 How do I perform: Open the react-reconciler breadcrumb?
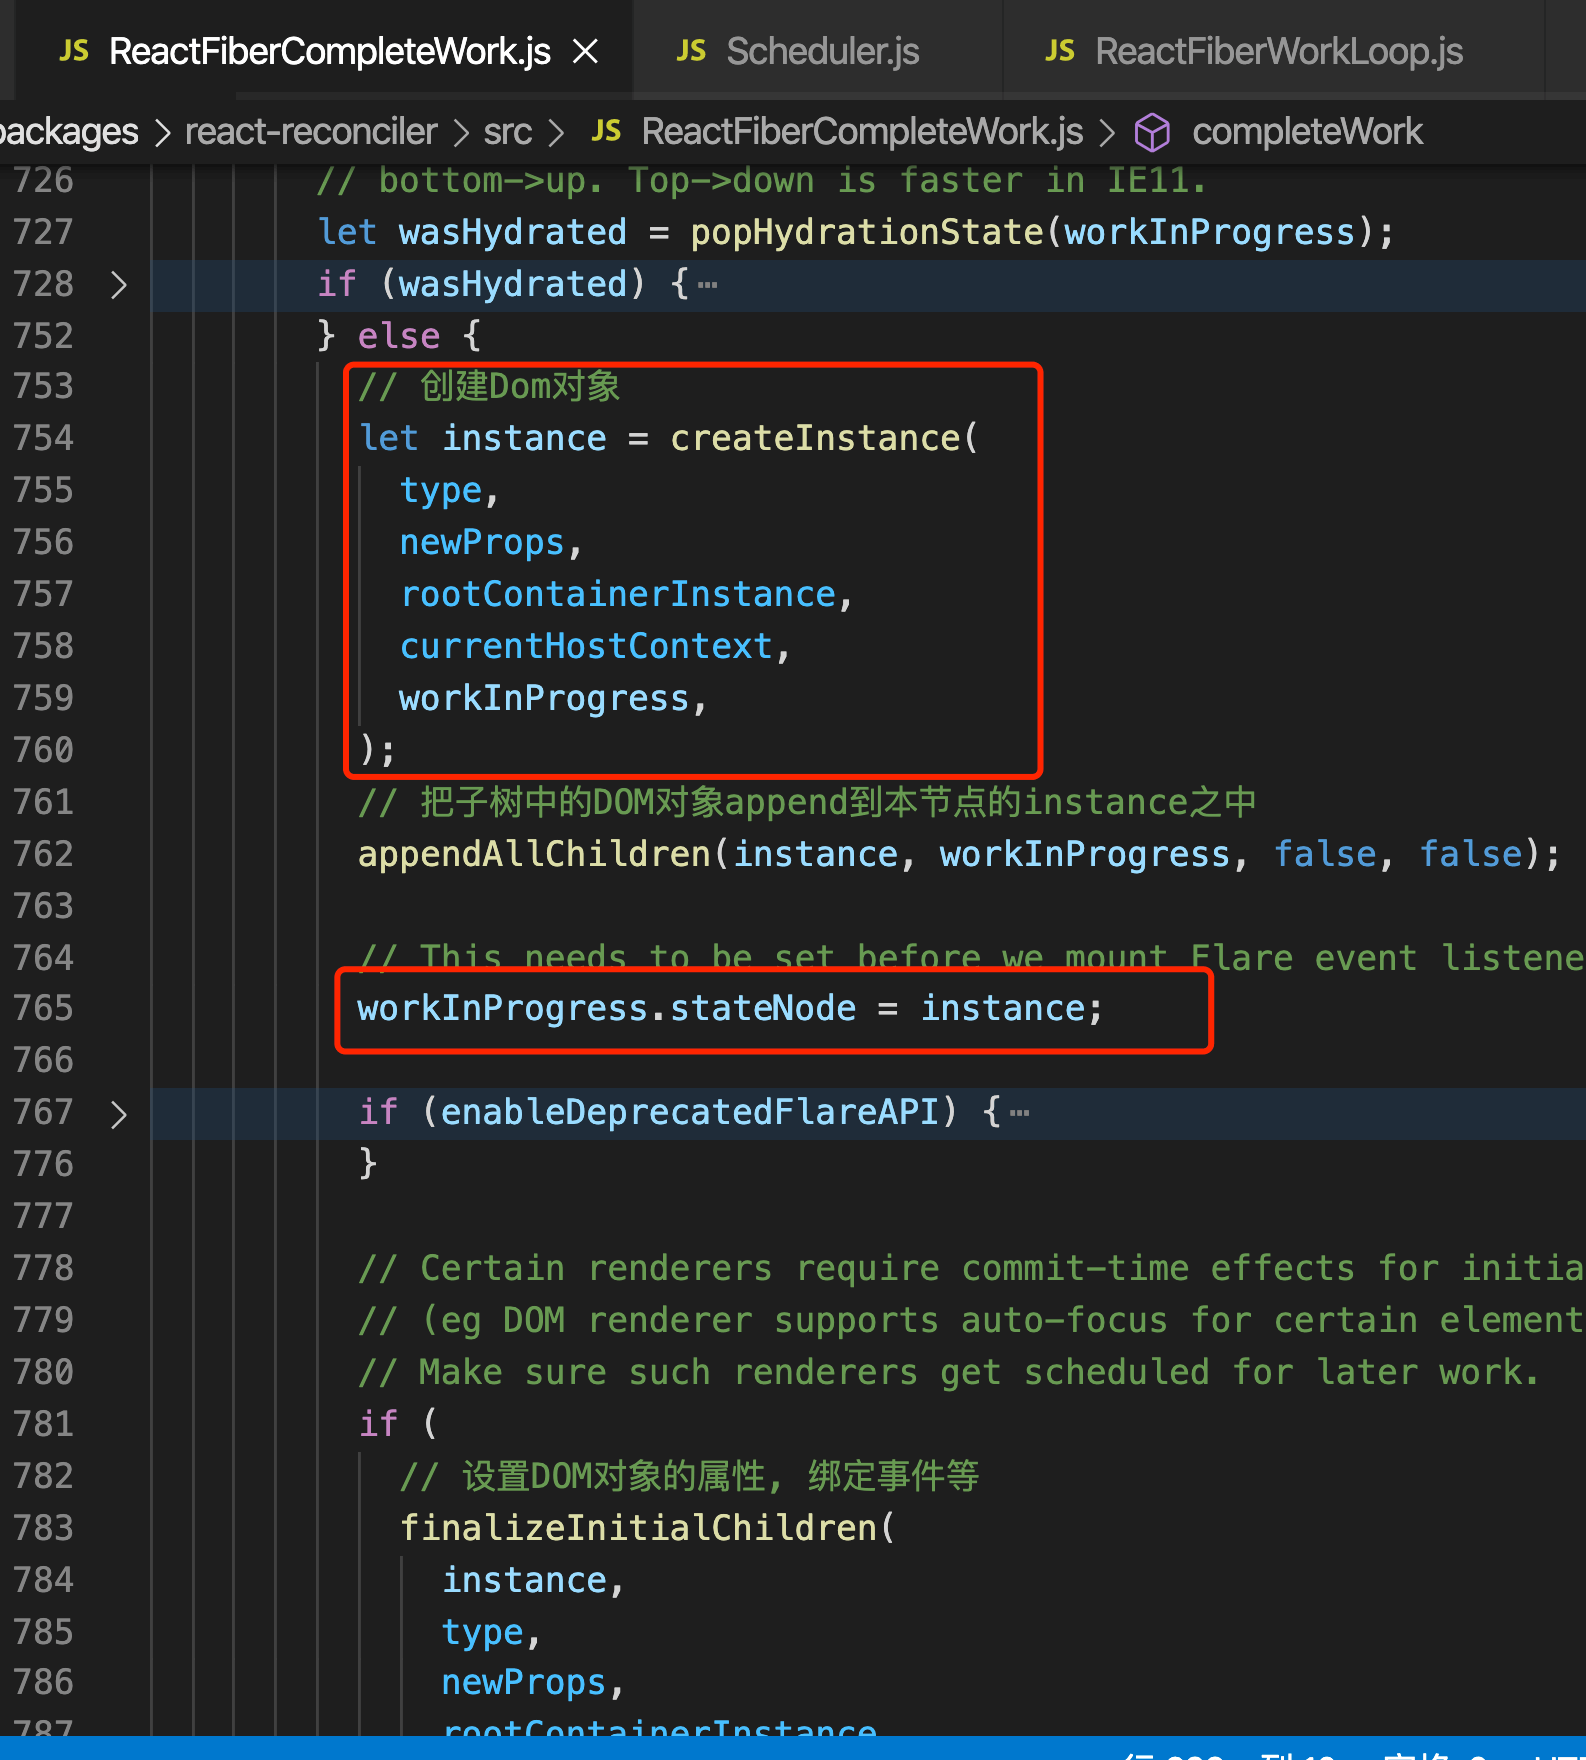tap(311, 132)
